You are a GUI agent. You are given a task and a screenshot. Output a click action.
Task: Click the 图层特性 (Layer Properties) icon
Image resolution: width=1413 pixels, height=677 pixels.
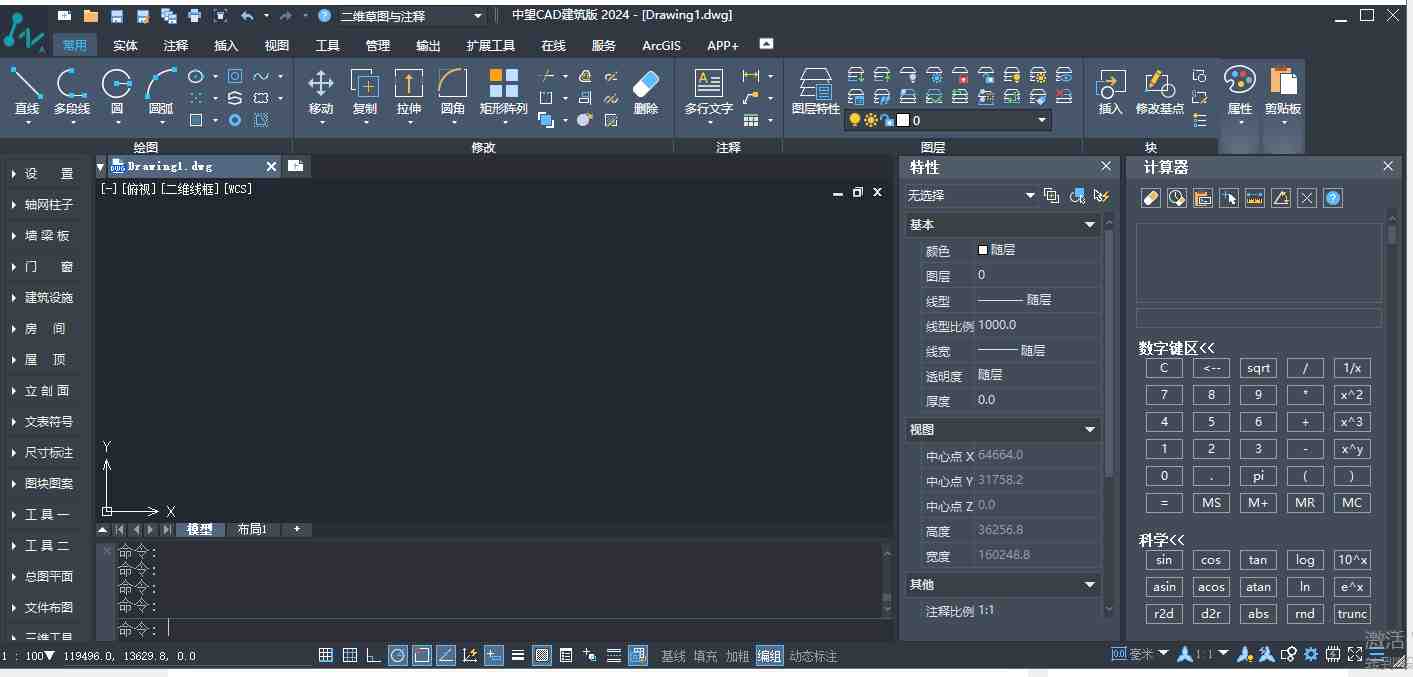815,85
